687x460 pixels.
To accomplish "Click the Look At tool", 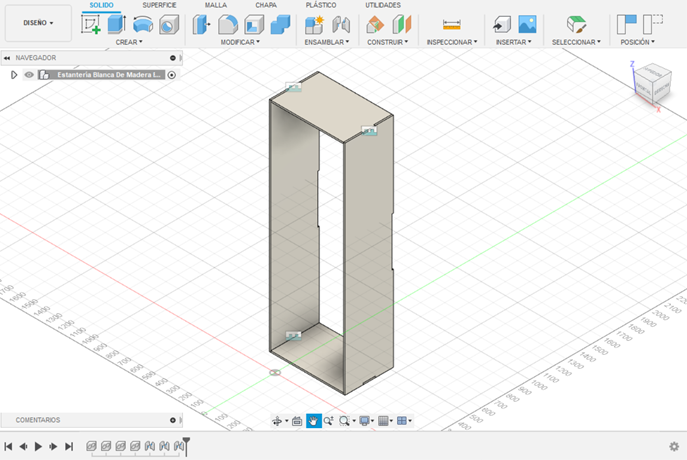I will coord(297,421).
